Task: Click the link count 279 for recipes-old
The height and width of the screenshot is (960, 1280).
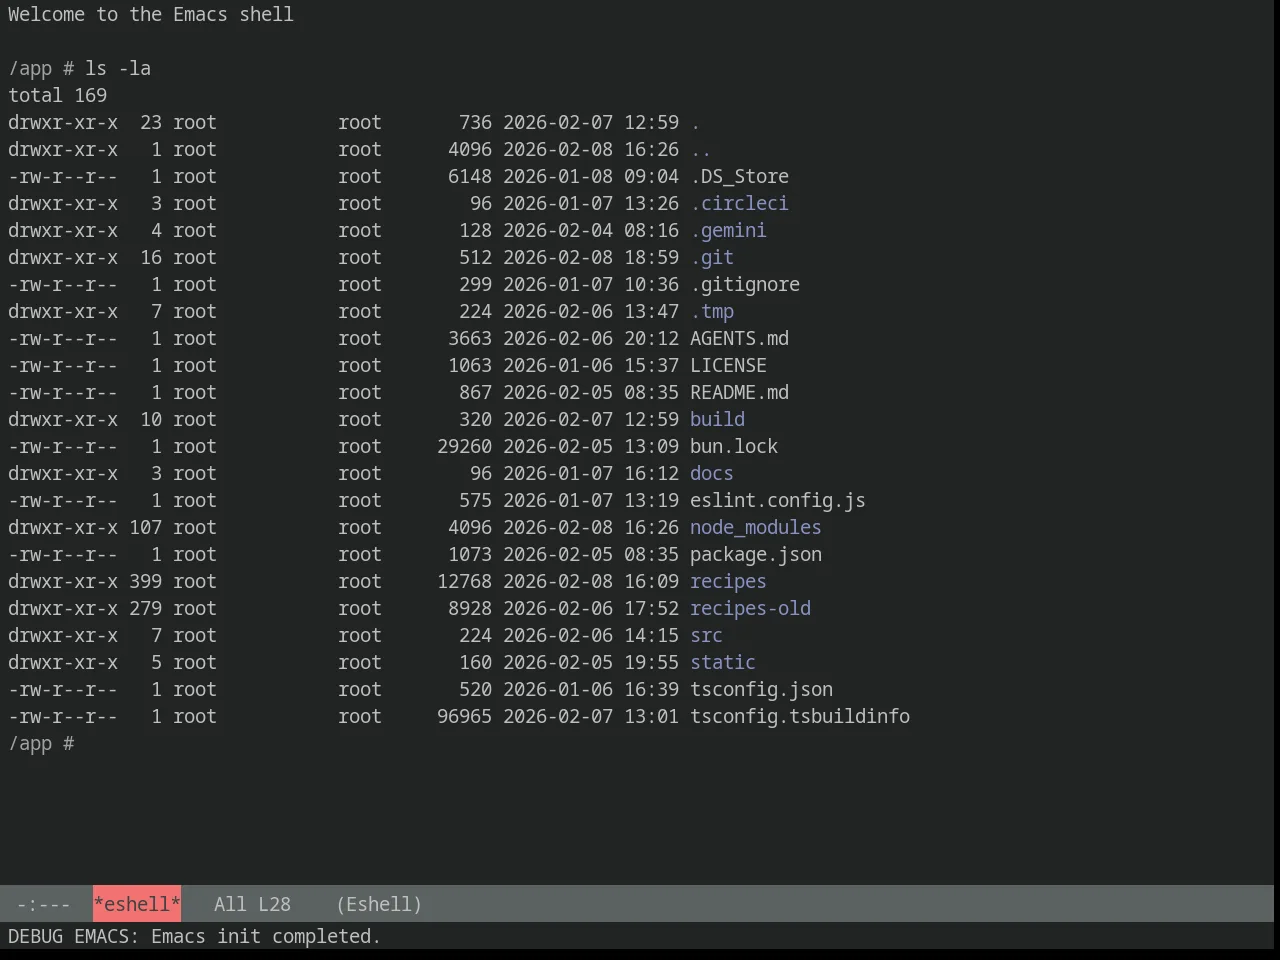Action: (x=145, y=608)
